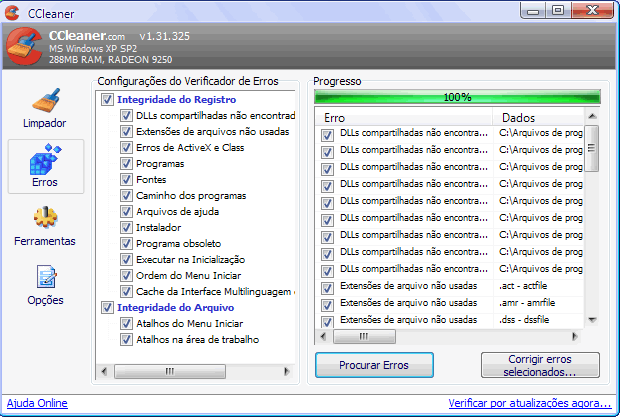This screenshot has height=417, width=622.
Task: Maximize the CCleaner window
Action: pos(558,11)
